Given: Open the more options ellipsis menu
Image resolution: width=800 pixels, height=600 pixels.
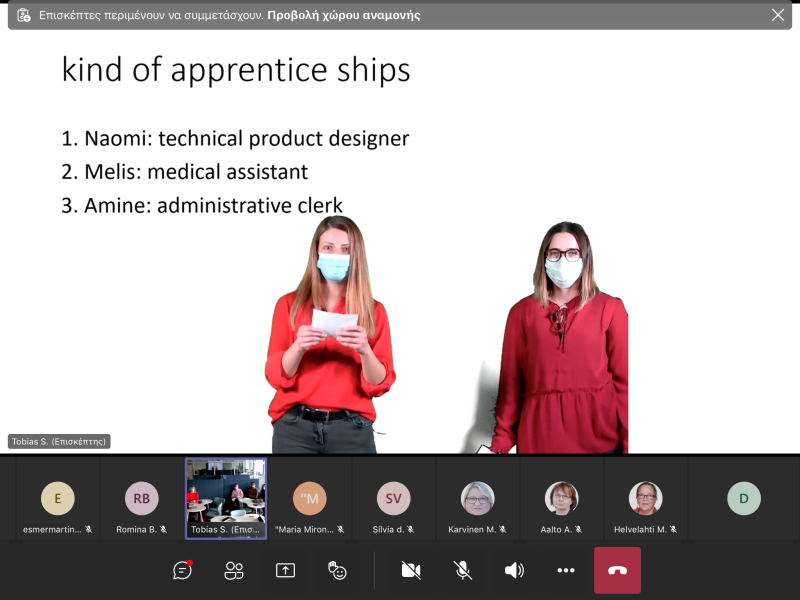Looking at the screenshot, I should point(566,570).
